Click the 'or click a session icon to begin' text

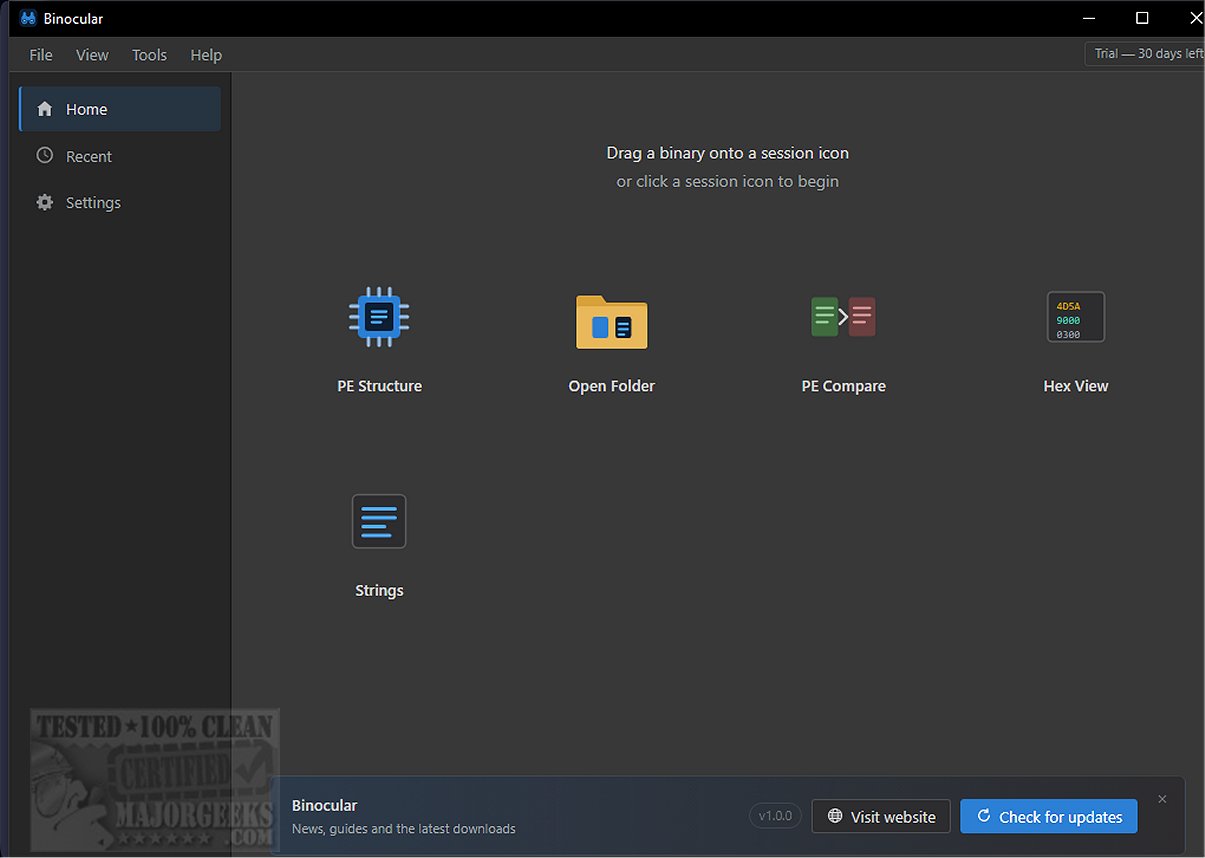727,181
